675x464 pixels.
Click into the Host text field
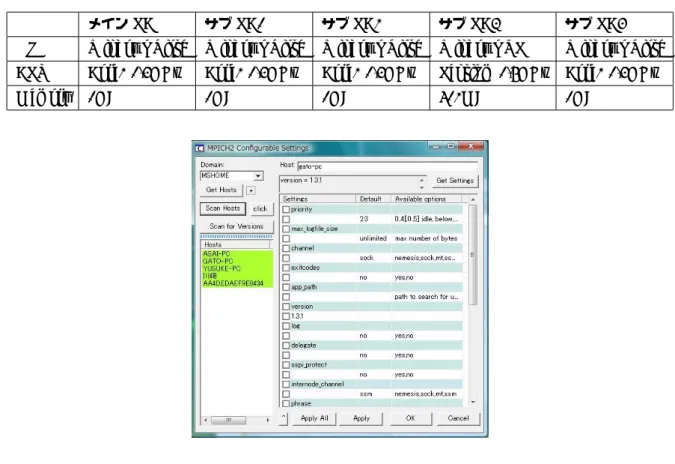click(387, 167)
